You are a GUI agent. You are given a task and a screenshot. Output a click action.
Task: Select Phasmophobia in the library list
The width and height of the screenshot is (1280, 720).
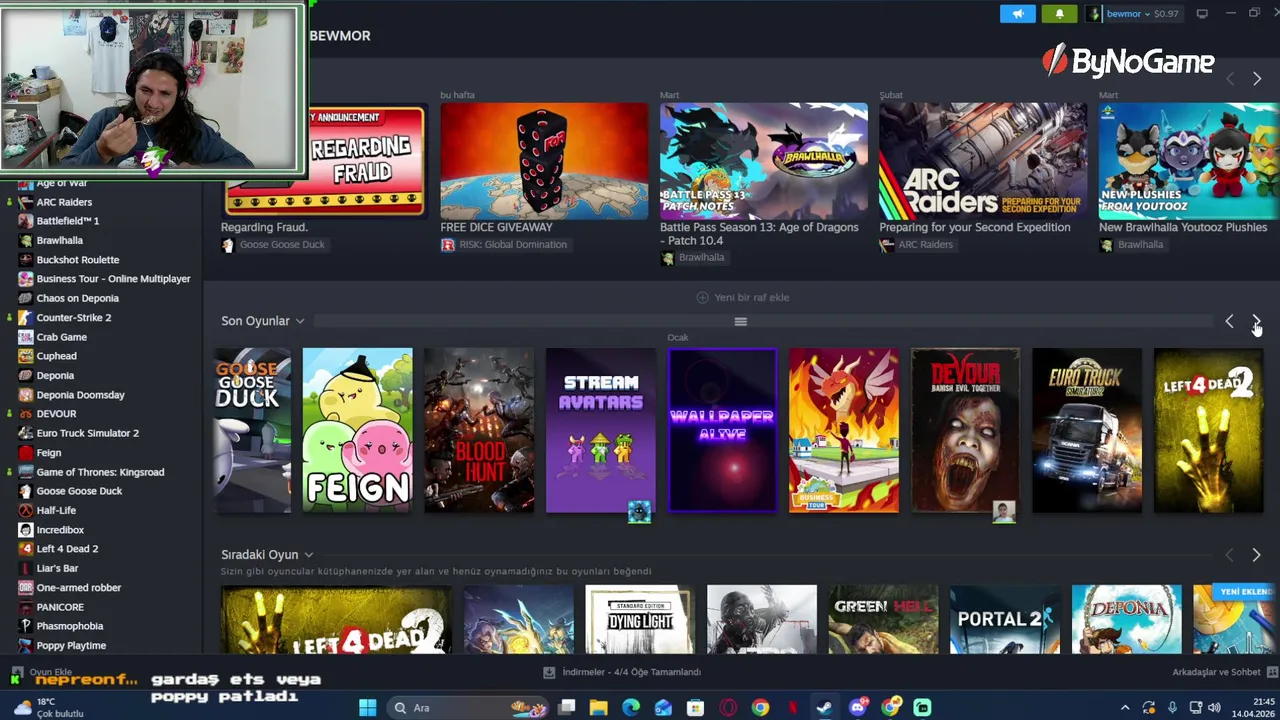click(70, 626)
